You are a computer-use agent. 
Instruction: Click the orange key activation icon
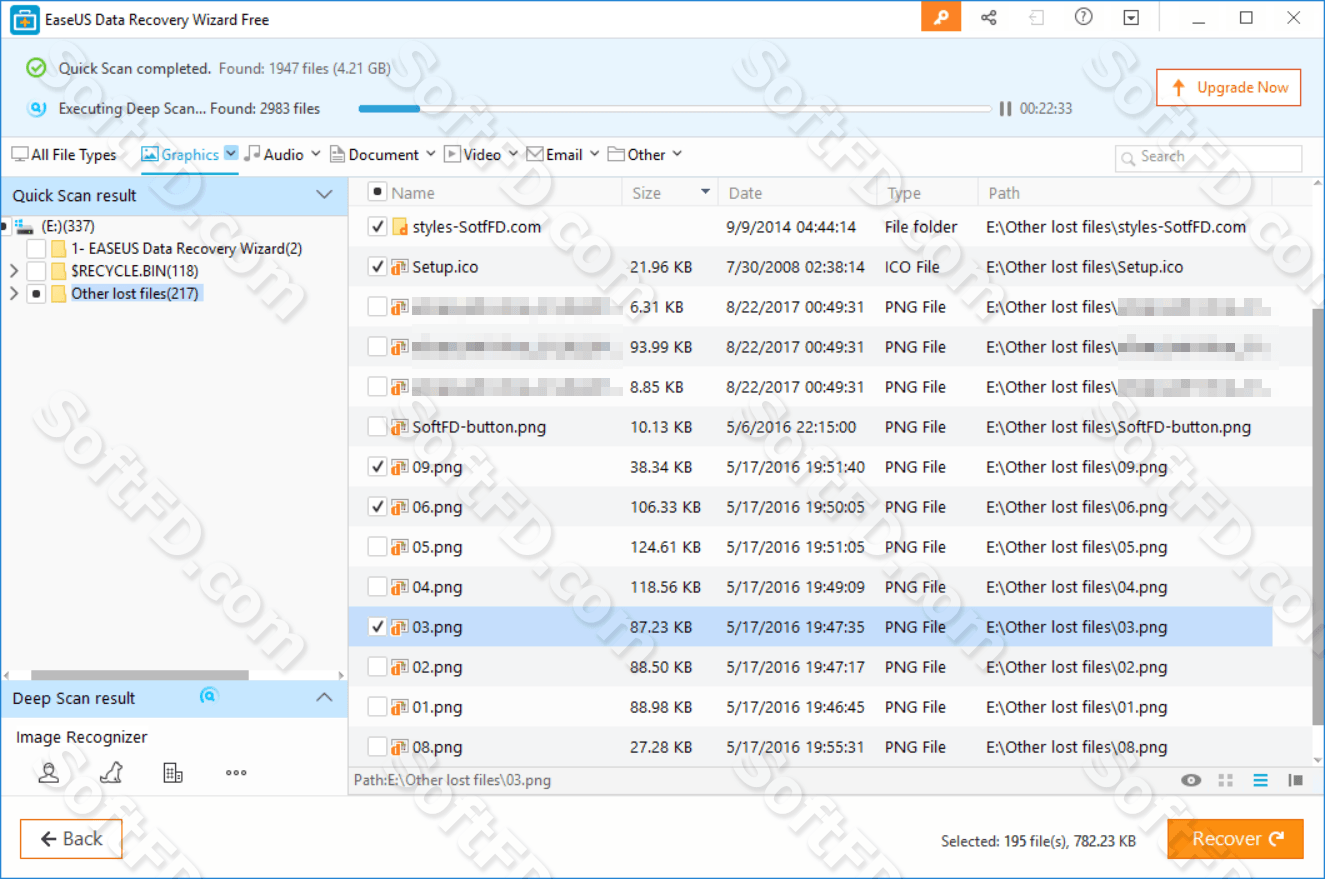pyautogui.click(x=941, y=18)
